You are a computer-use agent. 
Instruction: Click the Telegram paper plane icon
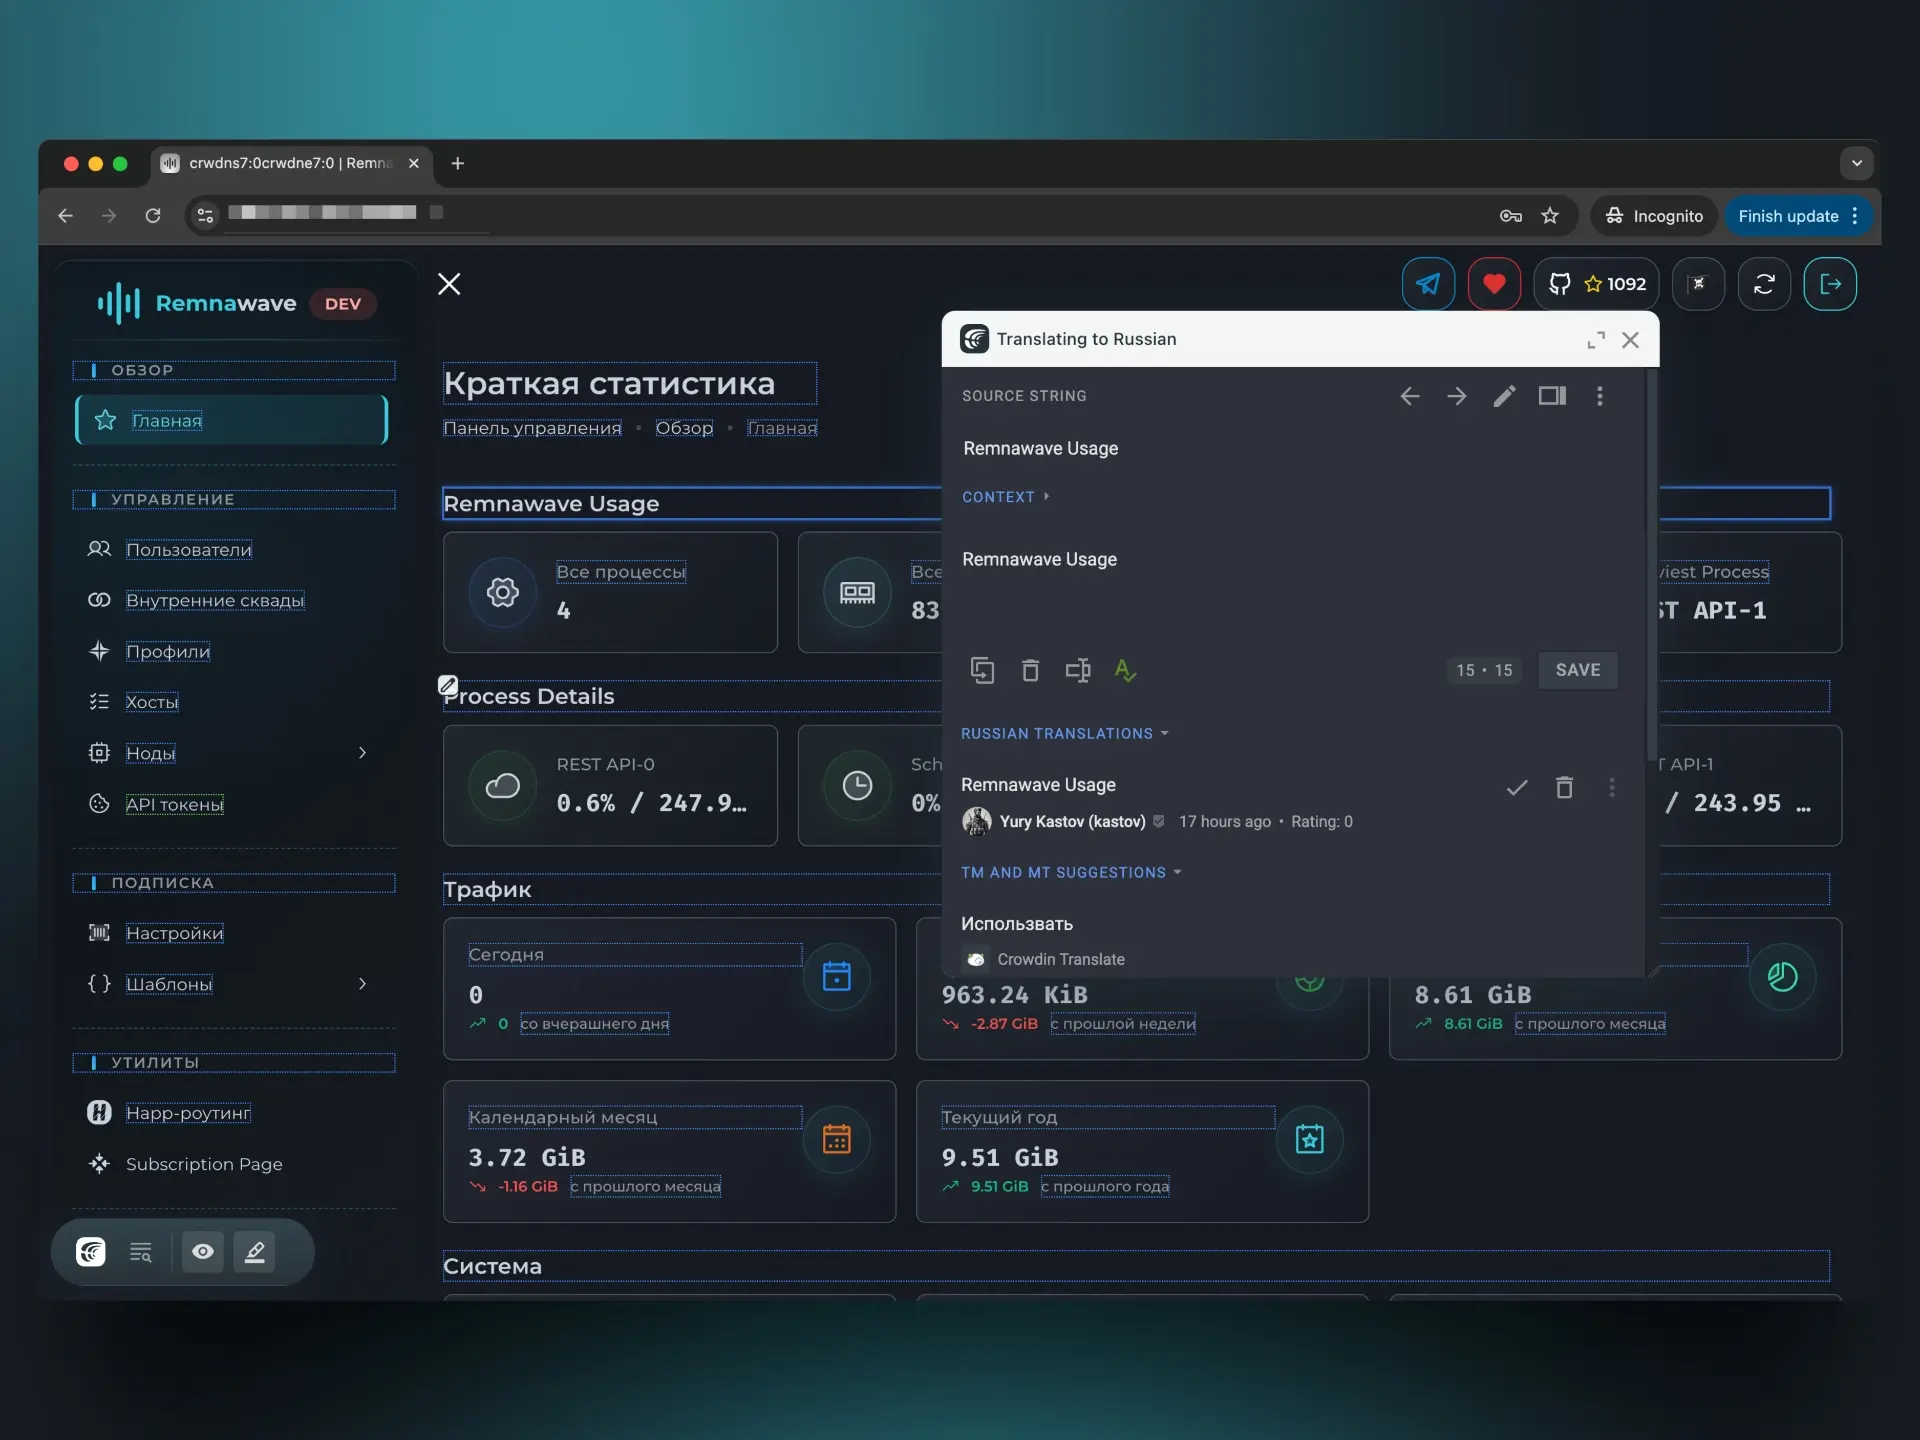(1428, 284)
